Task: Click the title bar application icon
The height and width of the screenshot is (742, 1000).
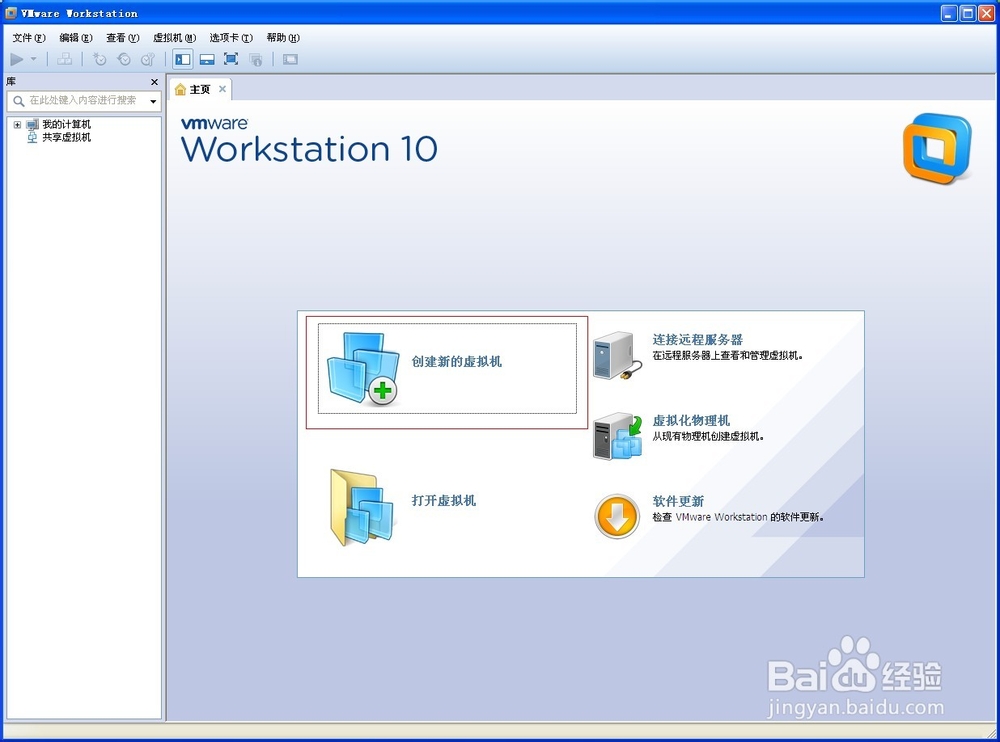Action: [x=10, y=13]
